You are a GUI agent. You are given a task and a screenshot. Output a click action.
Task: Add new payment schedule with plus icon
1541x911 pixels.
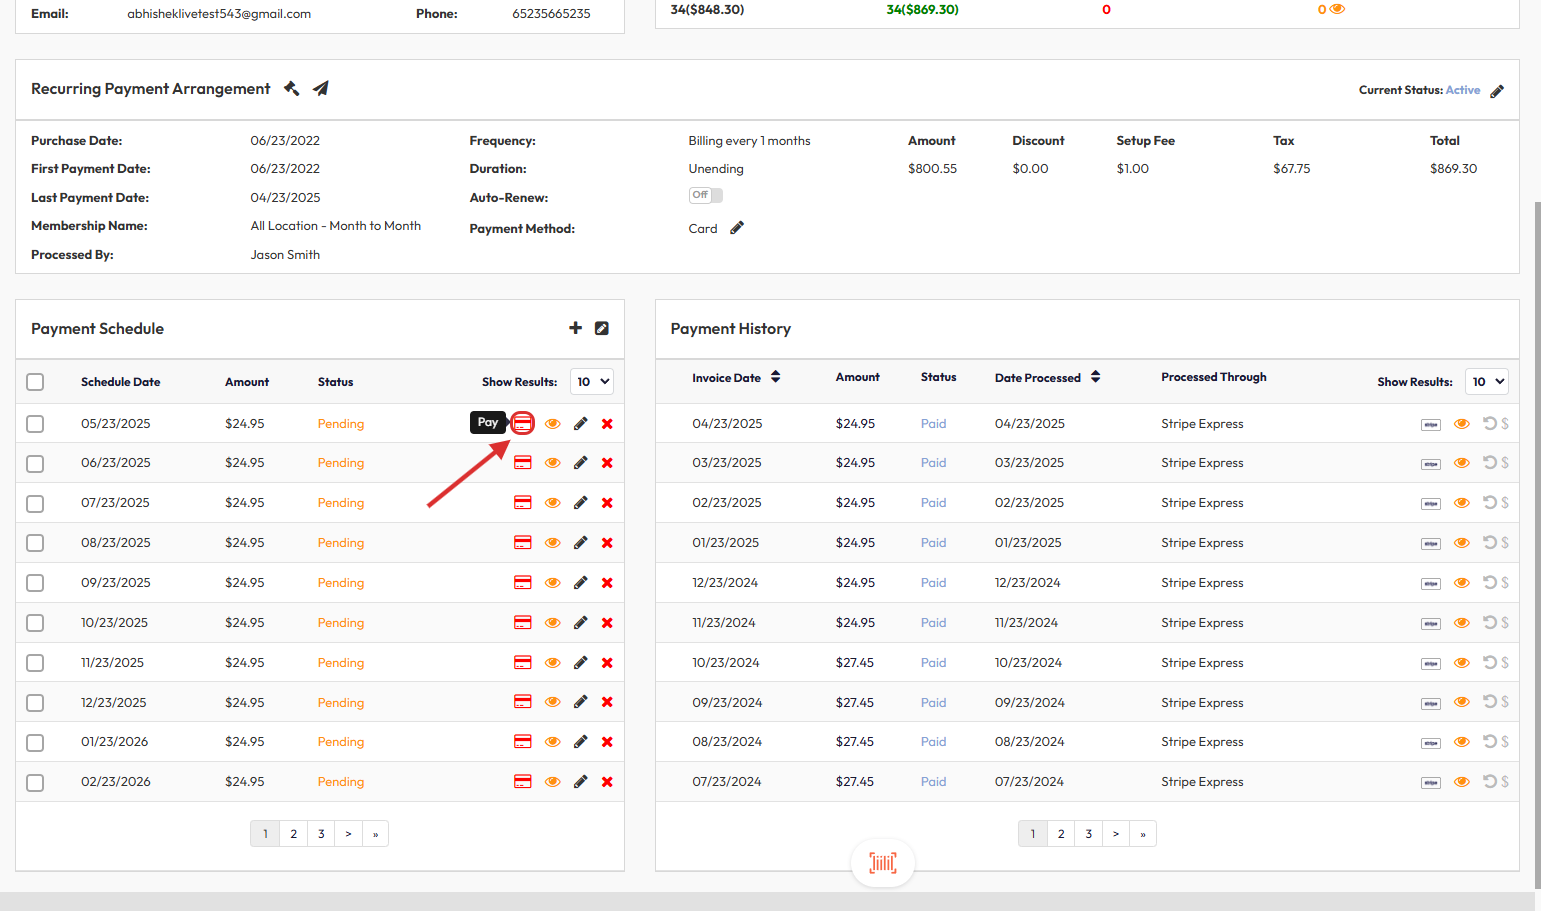(x=575, y=328)
